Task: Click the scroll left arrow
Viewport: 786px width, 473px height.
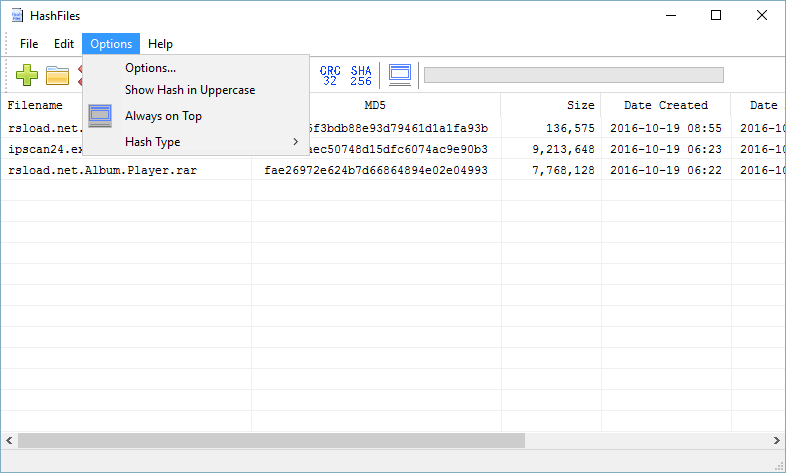Action: 9,440
